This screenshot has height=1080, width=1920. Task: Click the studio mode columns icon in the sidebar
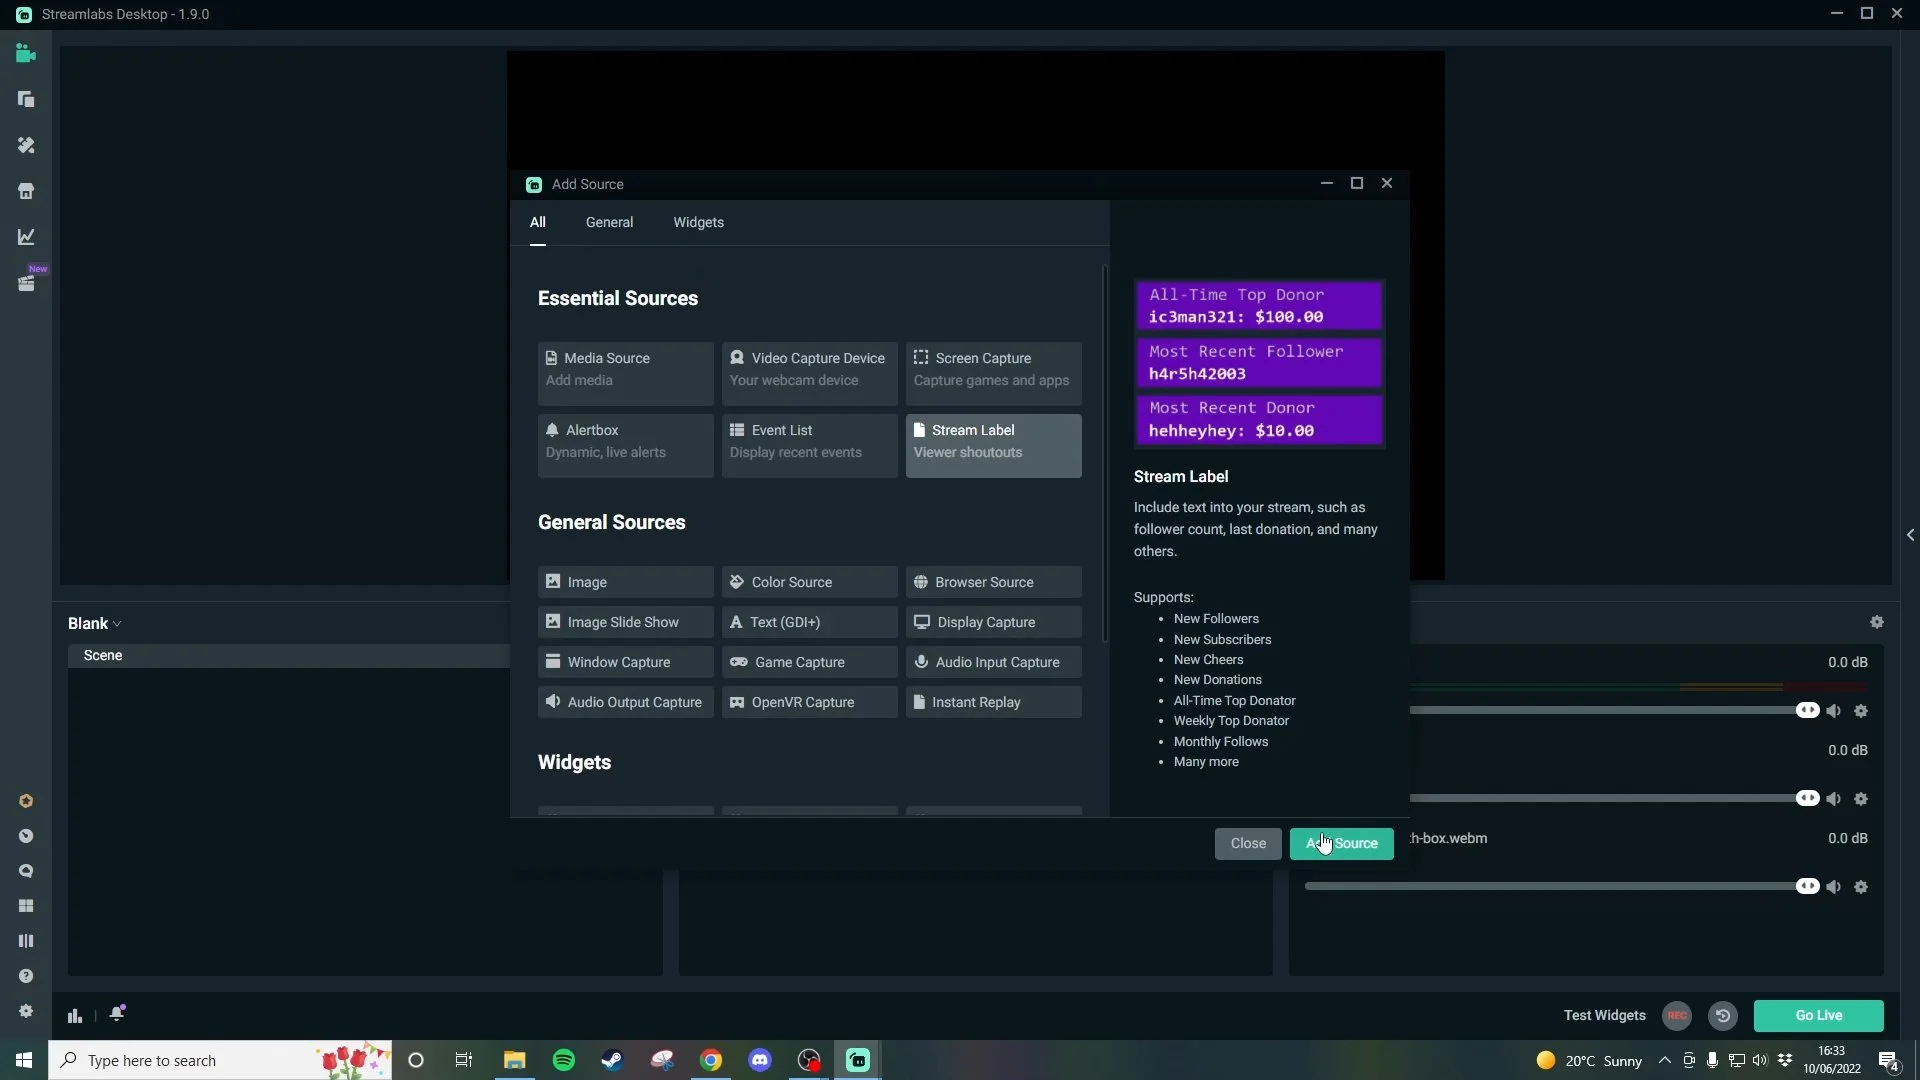pyautogui.click(x=26, y=941)
